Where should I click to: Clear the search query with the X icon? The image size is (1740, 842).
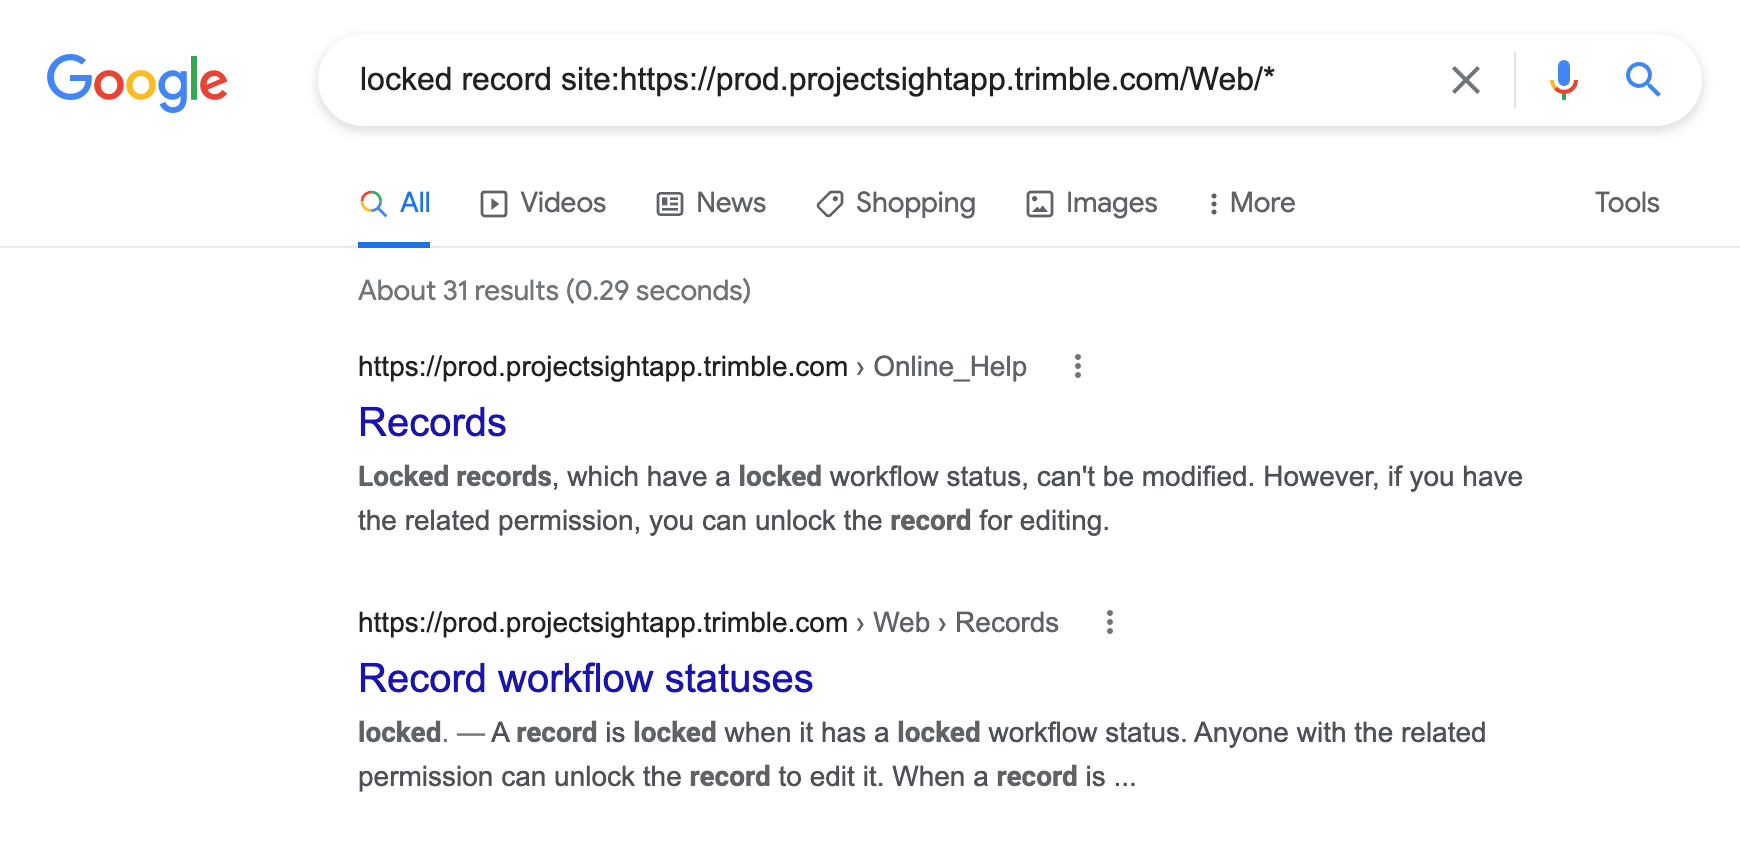click(x=1466, y=80)
